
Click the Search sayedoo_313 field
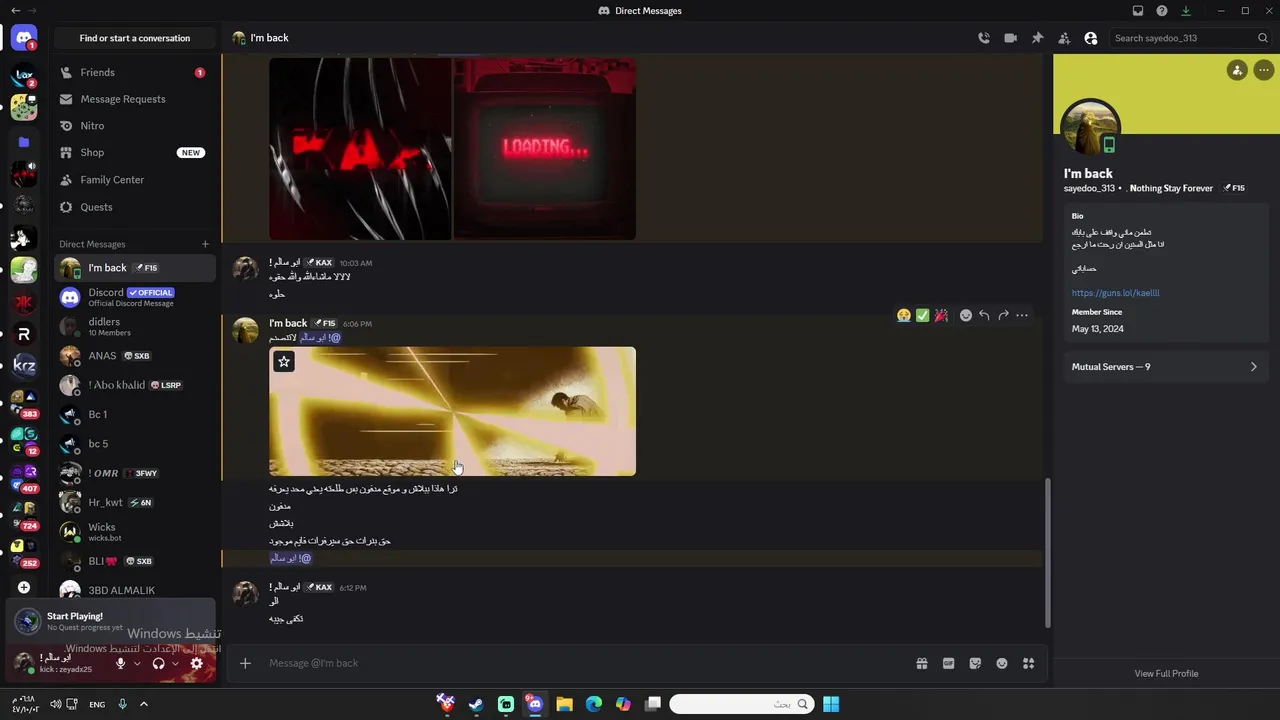tap(1190, 38)
